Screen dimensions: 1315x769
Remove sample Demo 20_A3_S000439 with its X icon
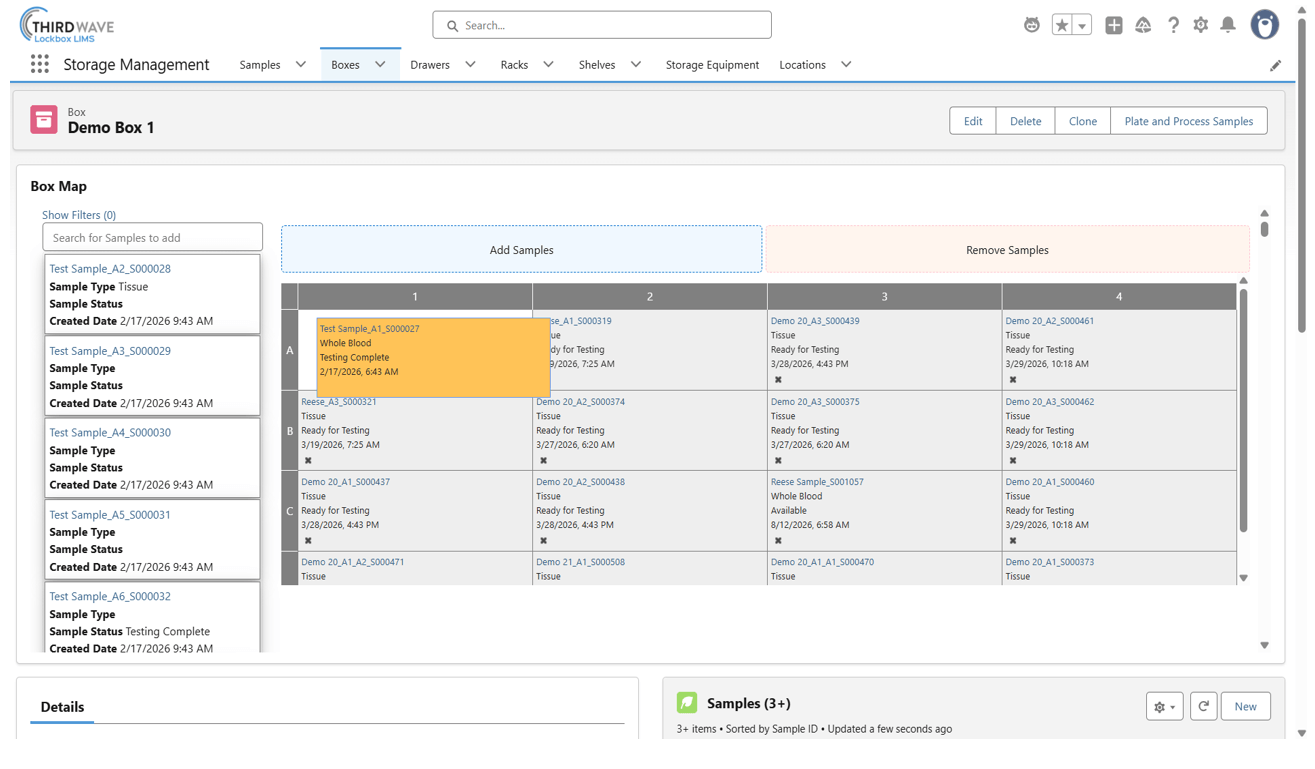(x=778, y=380)
